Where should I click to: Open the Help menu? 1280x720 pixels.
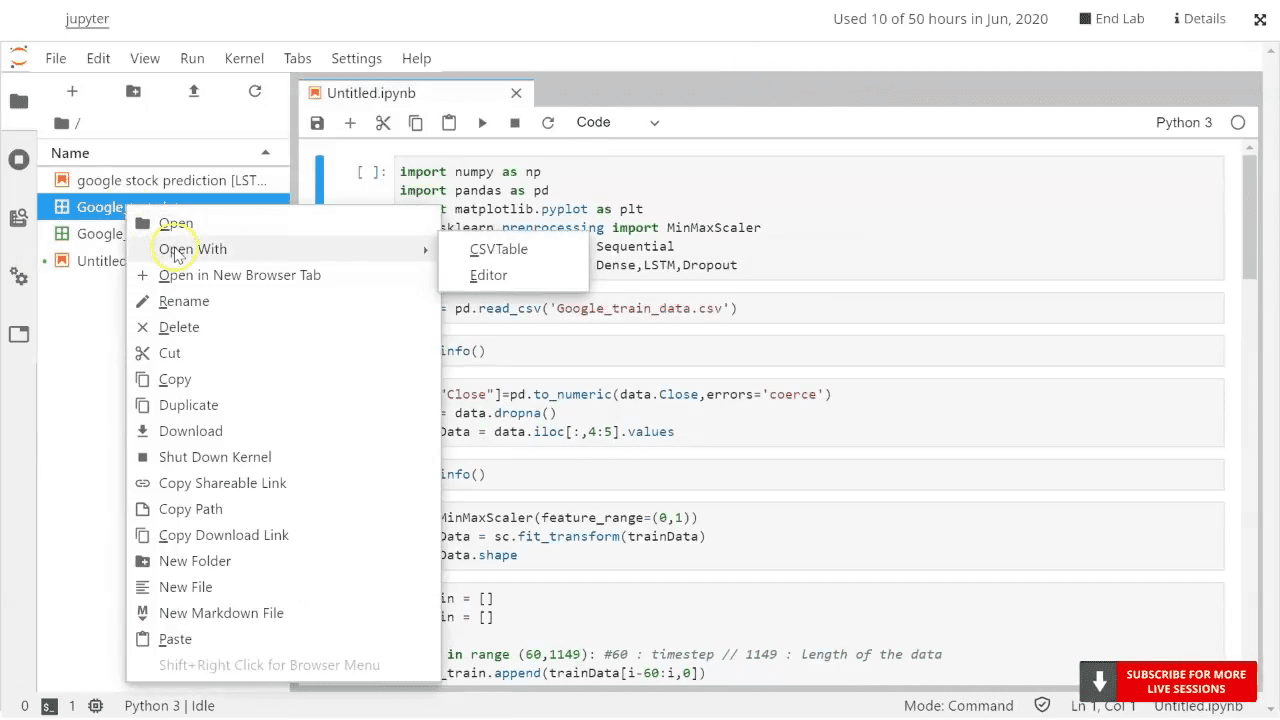click(416, 58)
